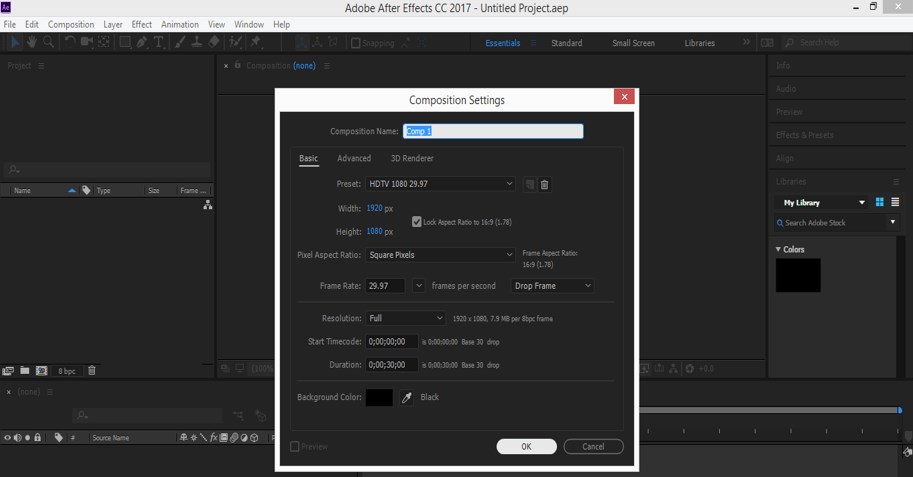
Task: Open the Adobe Stock search options arrow
Action: point(893,222)
